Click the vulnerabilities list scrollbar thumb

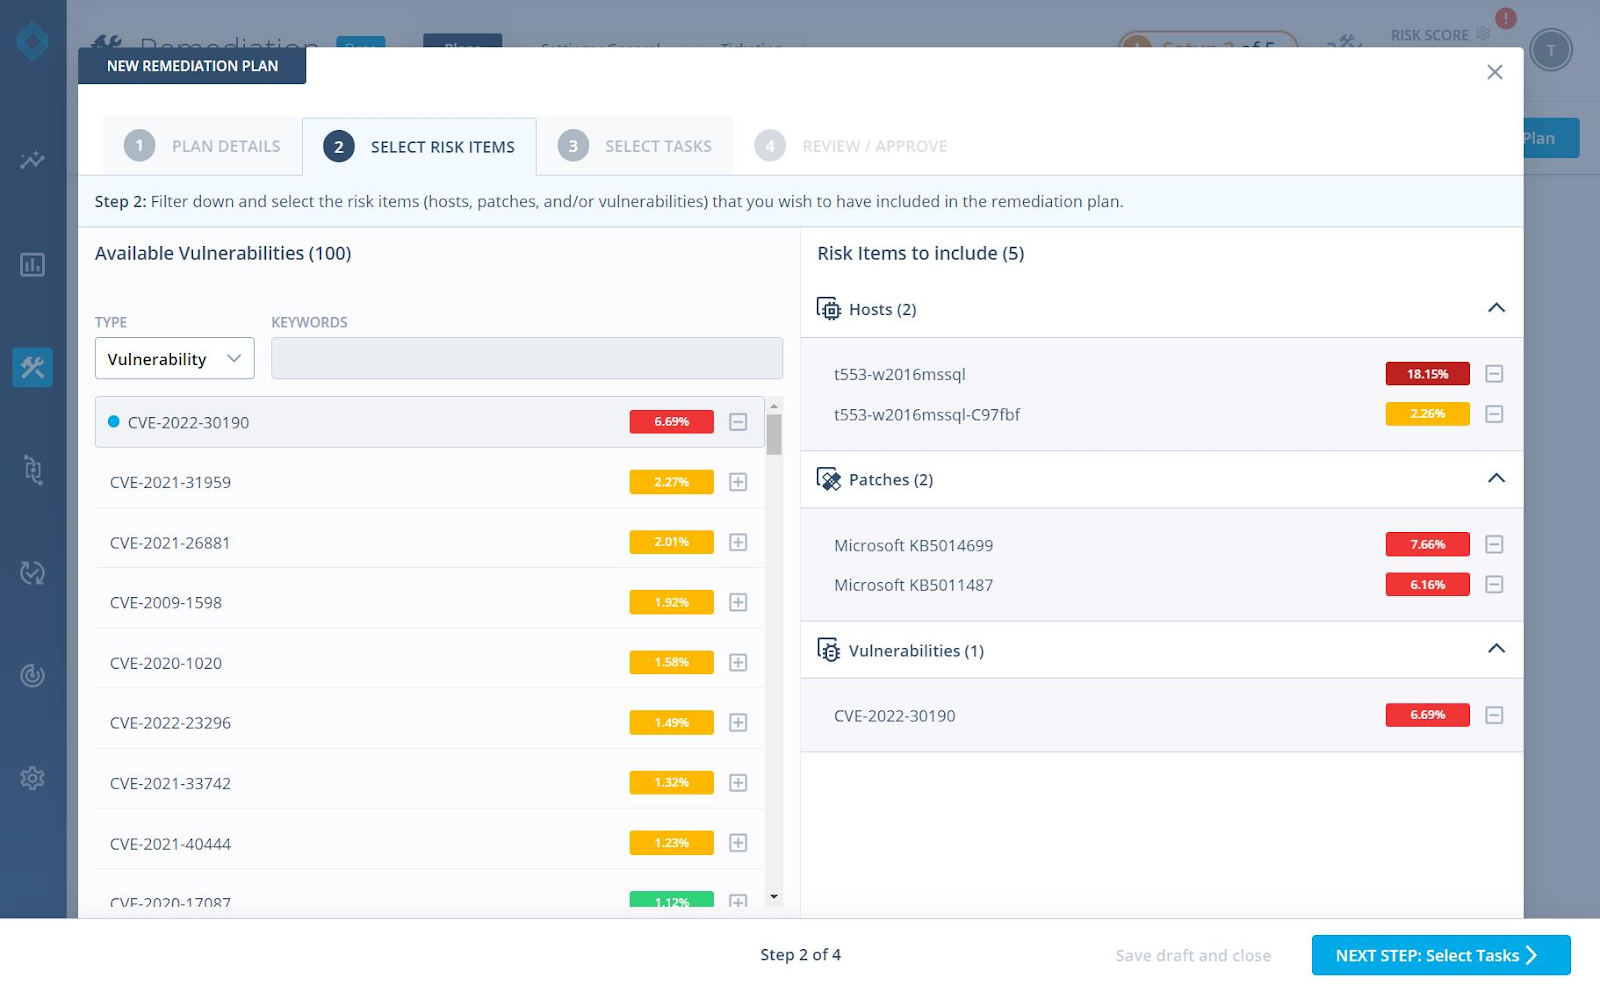pyautogui.click(x=773, y=435)
